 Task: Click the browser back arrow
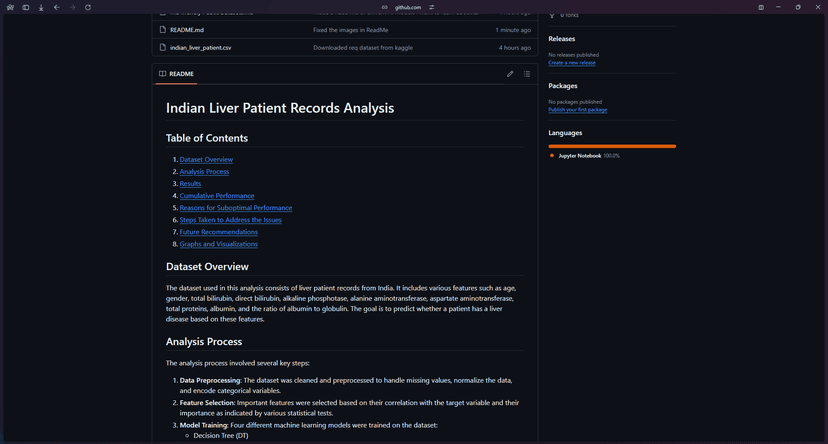pyautogui.click(x=56, y=7)
